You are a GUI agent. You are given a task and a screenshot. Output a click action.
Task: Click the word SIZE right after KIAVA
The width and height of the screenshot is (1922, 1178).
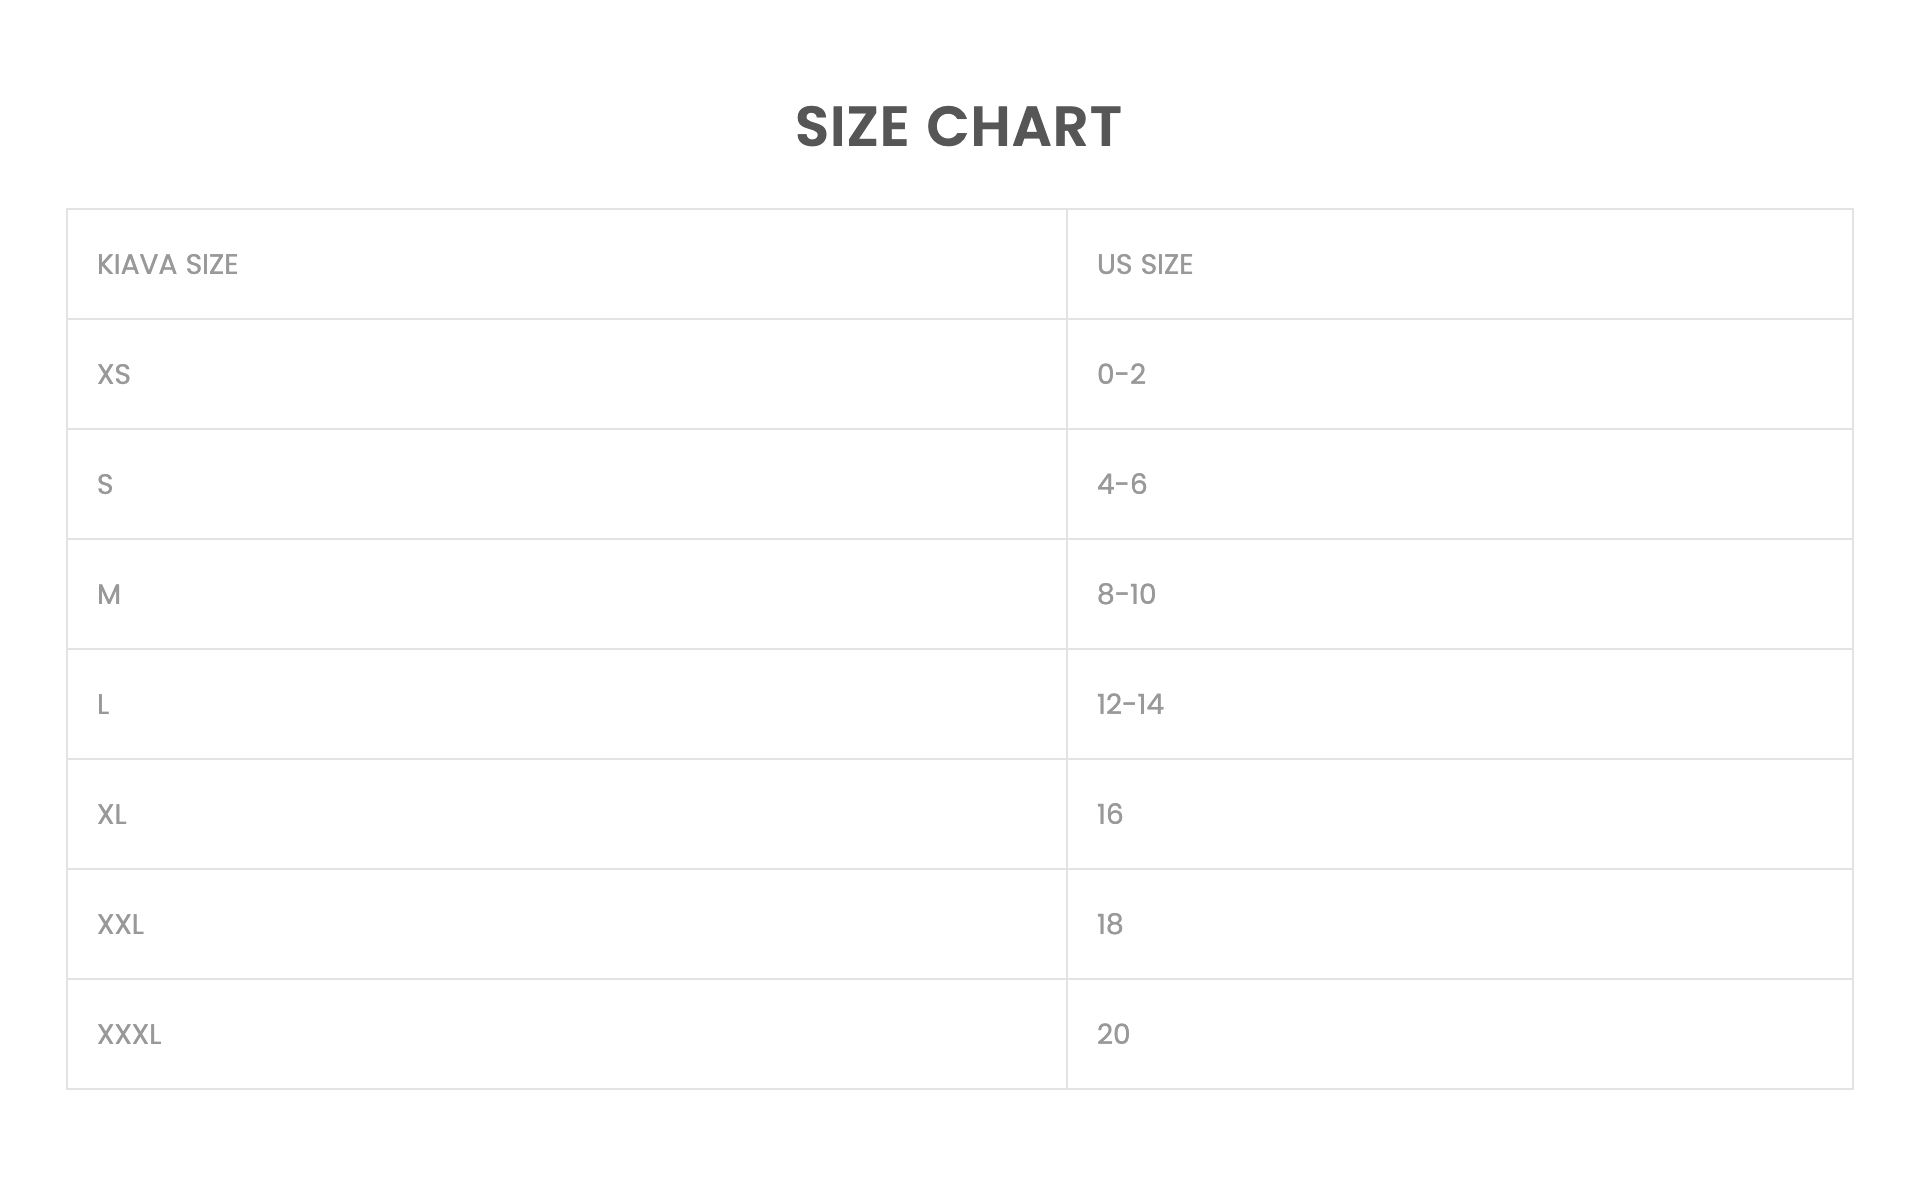click(212, 265)
